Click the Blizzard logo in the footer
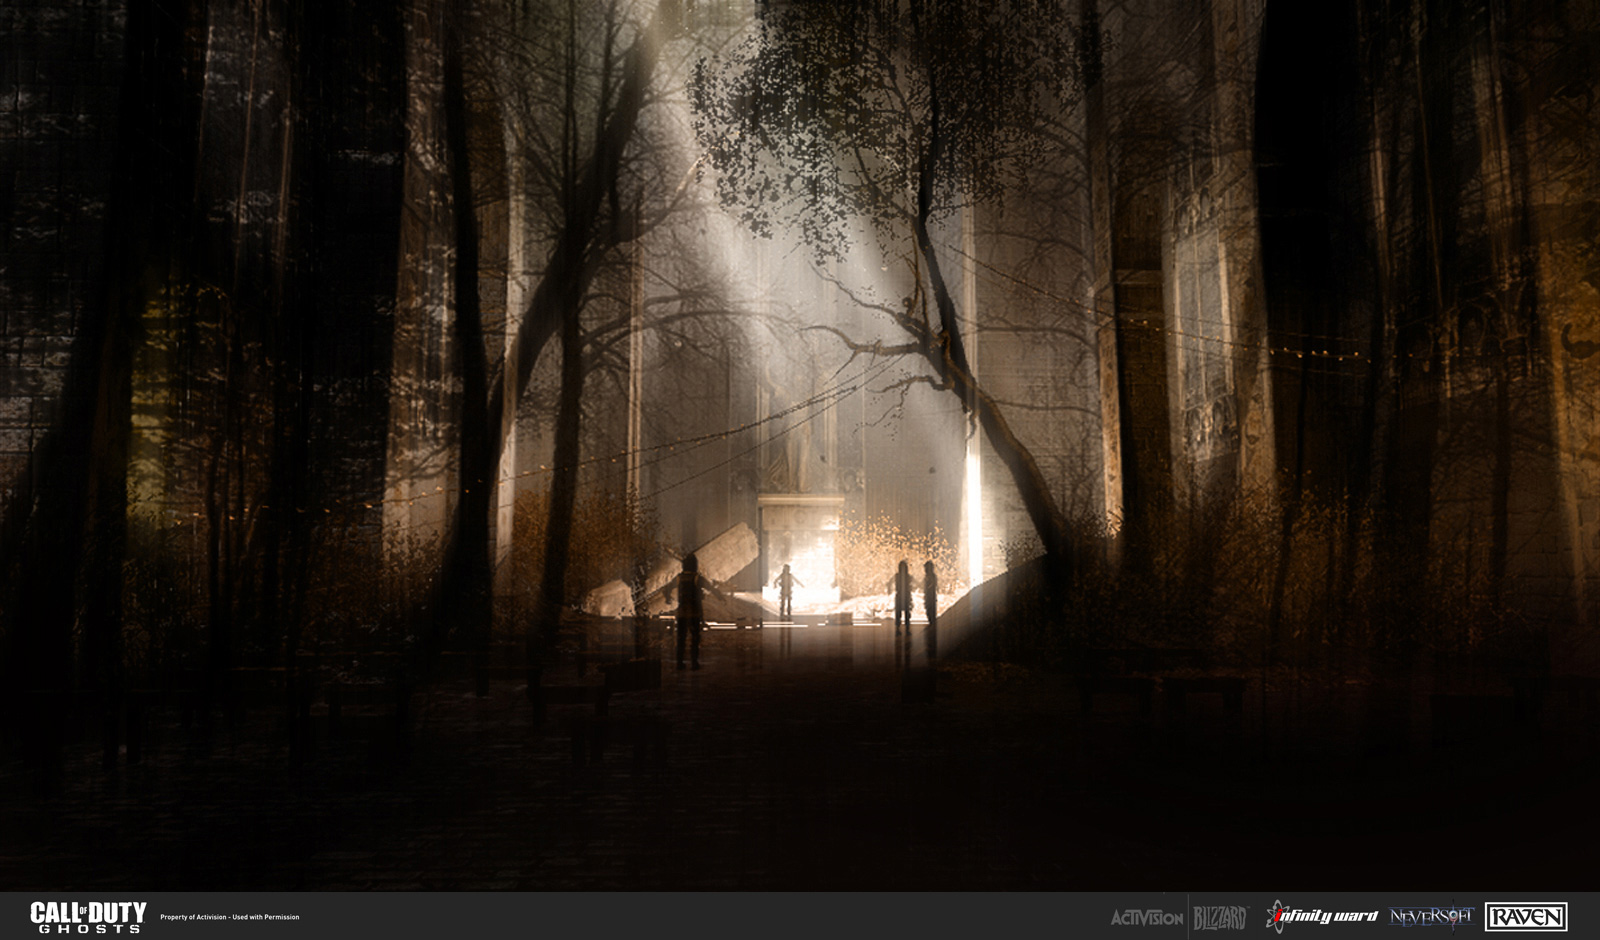Viewport: 1600px width, 940px height. tap(1220, 917)
